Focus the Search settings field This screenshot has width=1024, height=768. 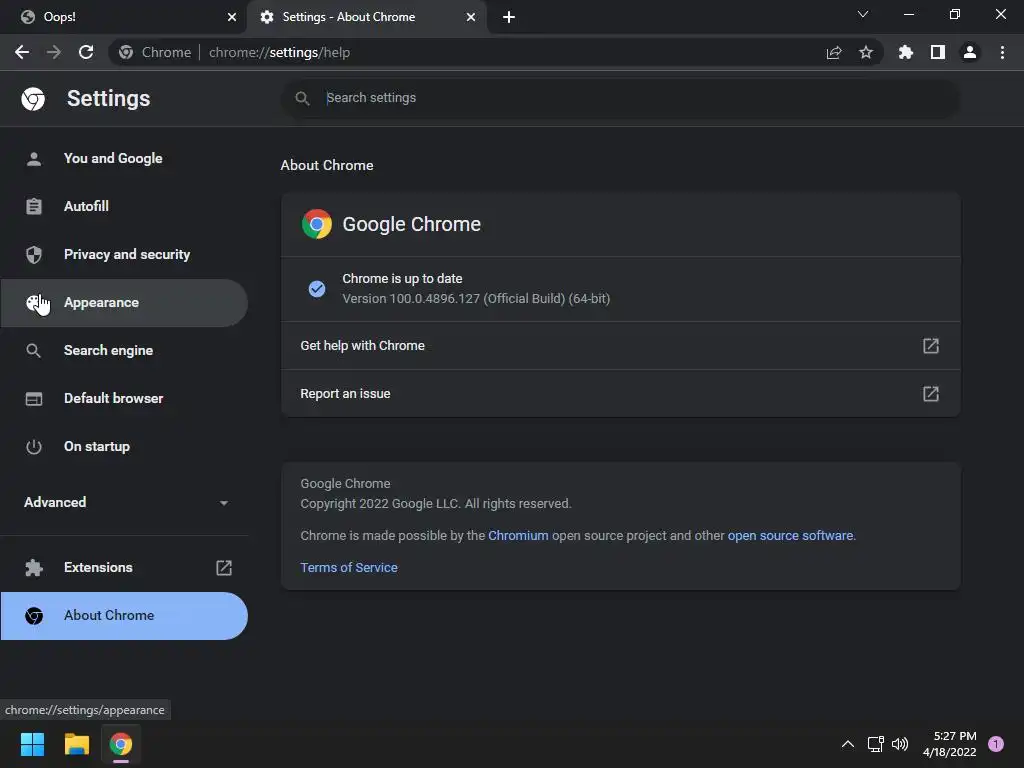point(620,98)
